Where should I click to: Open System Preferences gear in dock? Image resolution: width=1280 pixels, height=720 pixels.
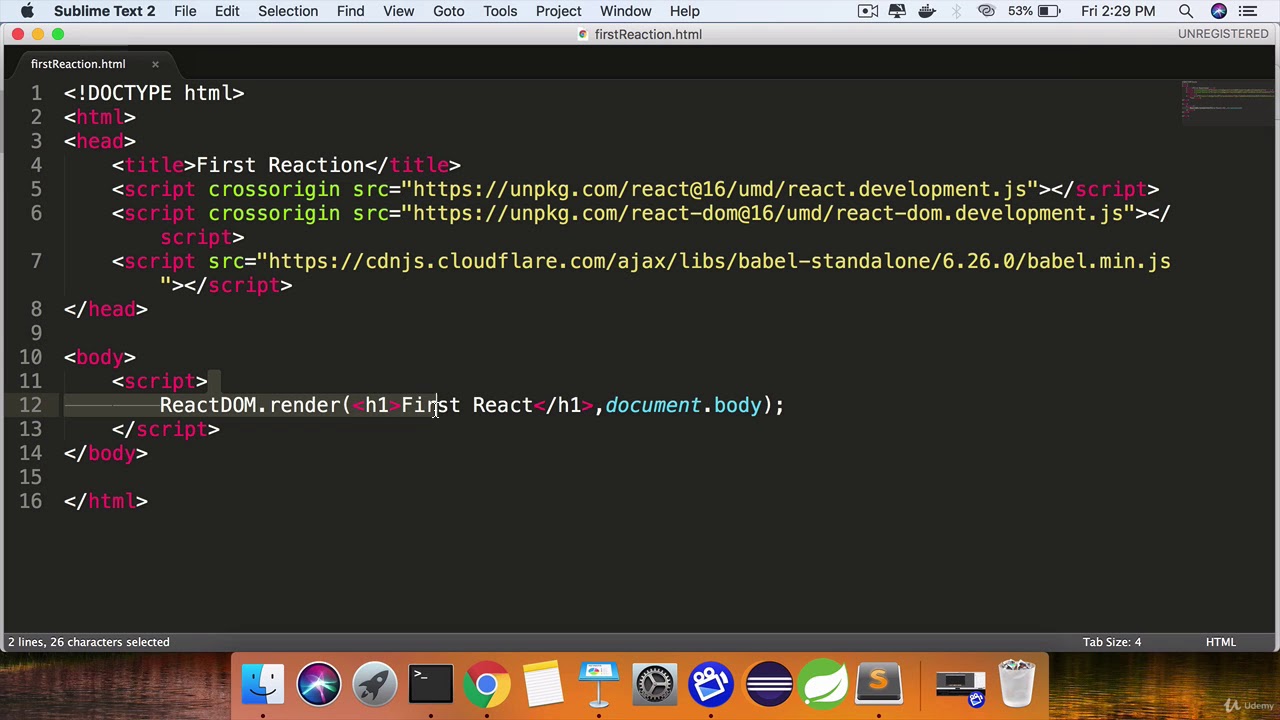click(655, 684)
